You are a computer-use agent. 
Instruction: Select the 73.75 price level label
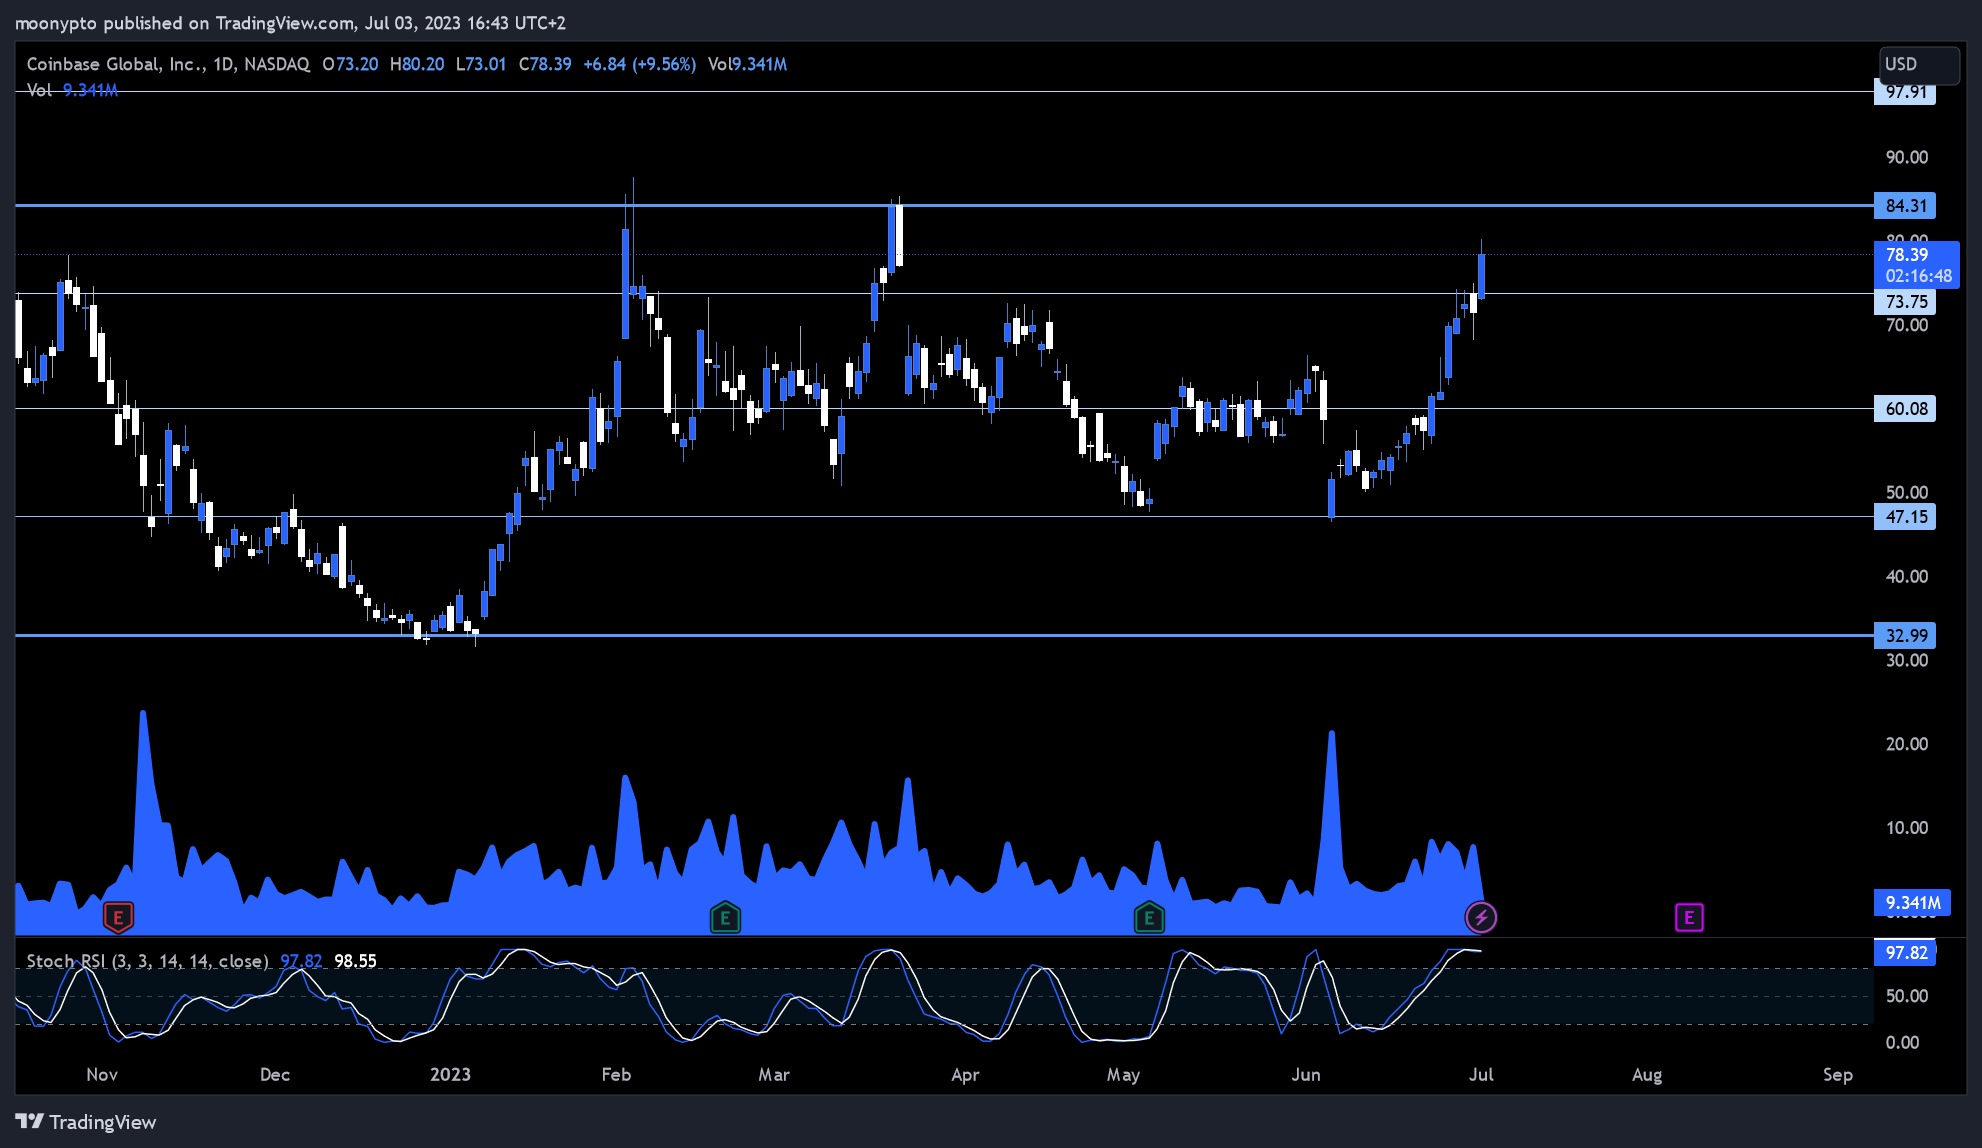coord(1905,302)
